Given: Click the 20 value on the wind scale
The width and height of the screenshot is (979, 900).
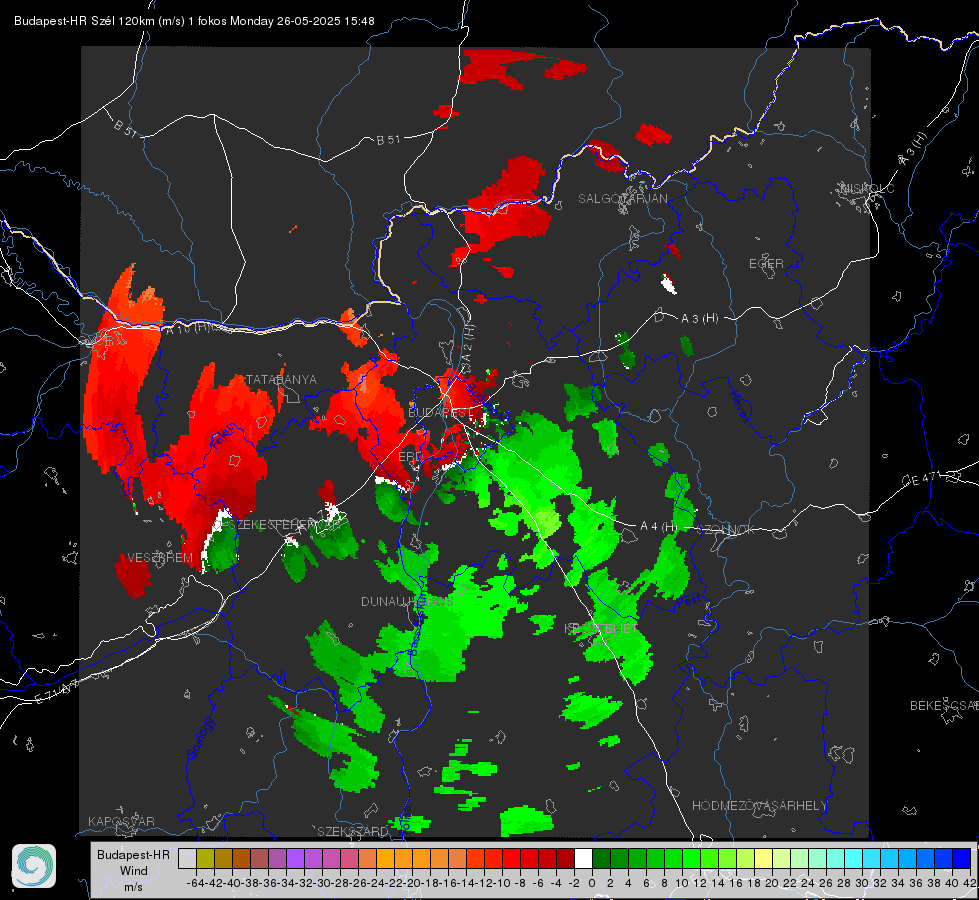Looking at the screenshot, I should [772, 883].
